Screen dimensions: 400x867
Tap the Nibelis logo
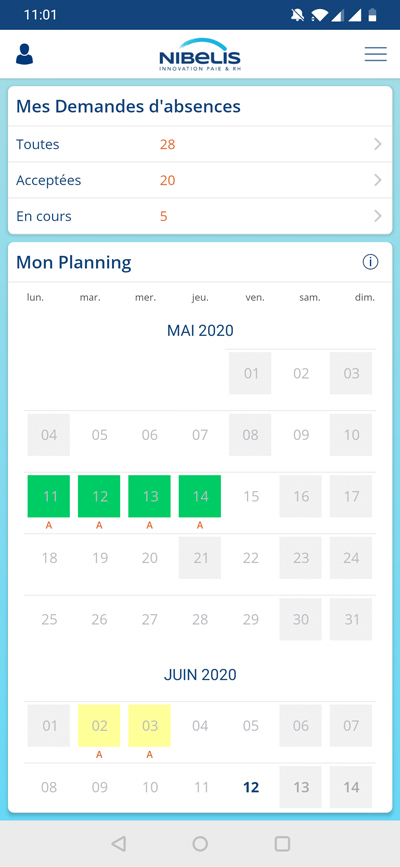(200, 55)
